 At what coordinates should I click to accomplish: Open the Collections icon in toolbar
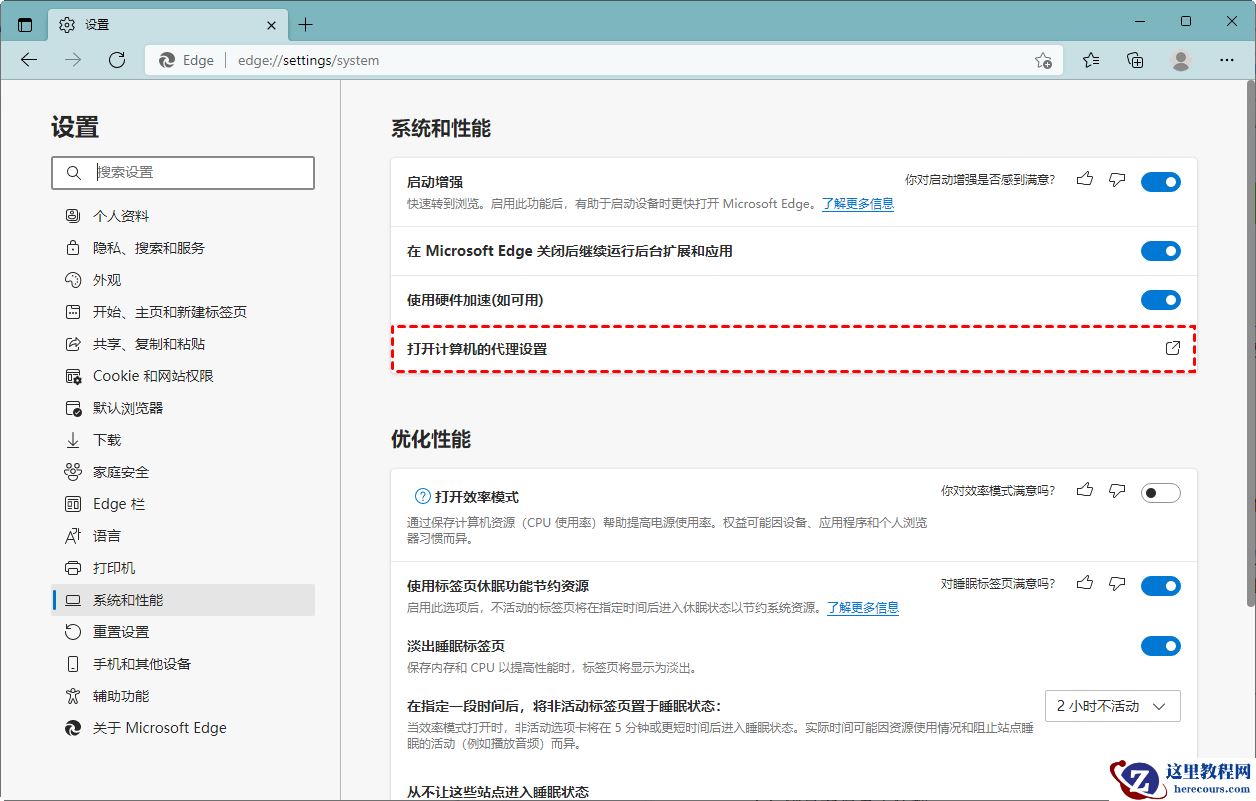tap(1135, 60)
